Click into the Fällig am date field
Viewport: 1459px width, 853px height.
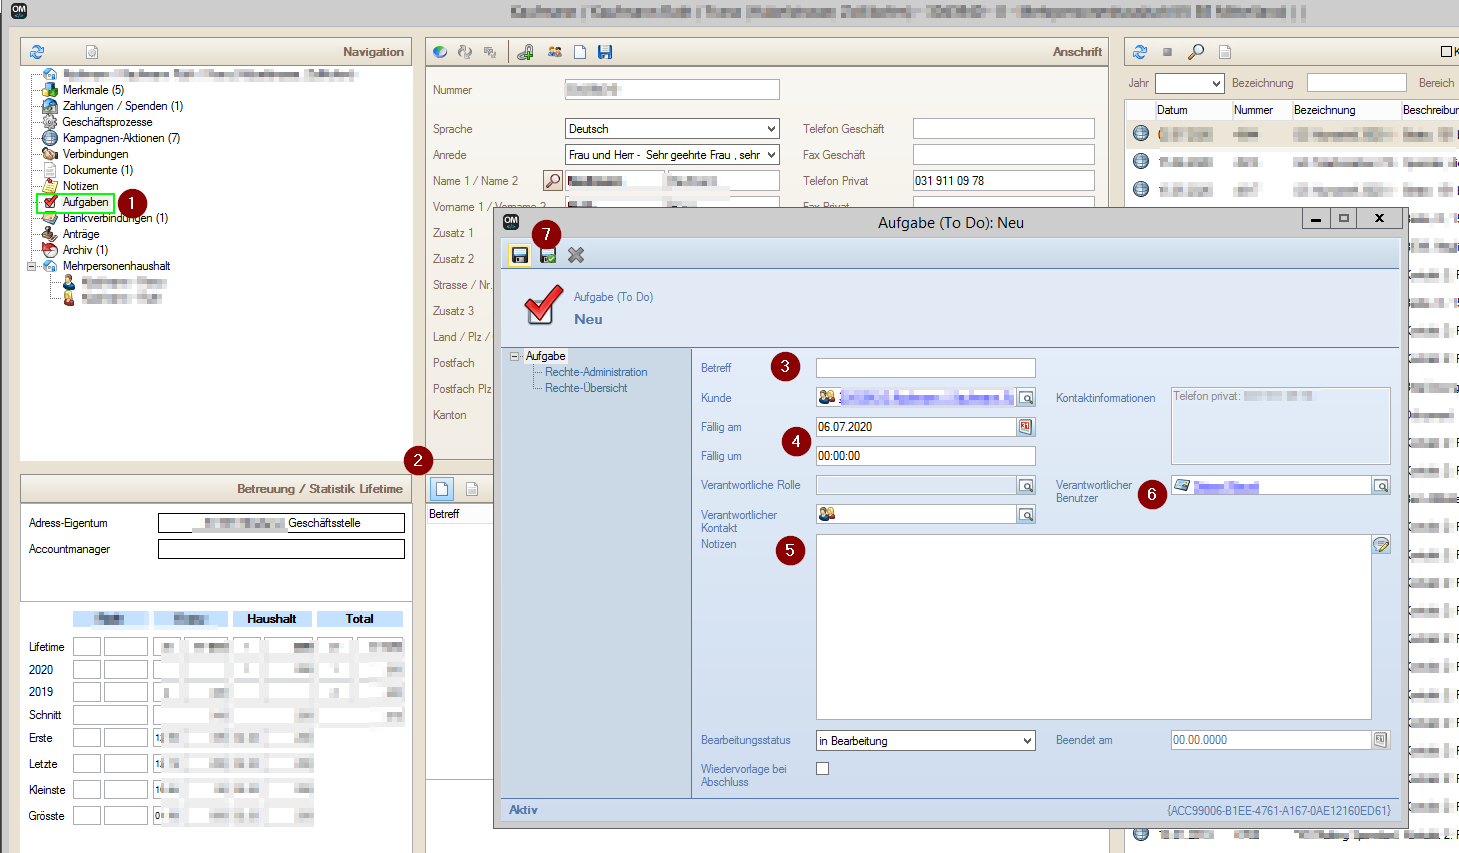pos(916,427)
